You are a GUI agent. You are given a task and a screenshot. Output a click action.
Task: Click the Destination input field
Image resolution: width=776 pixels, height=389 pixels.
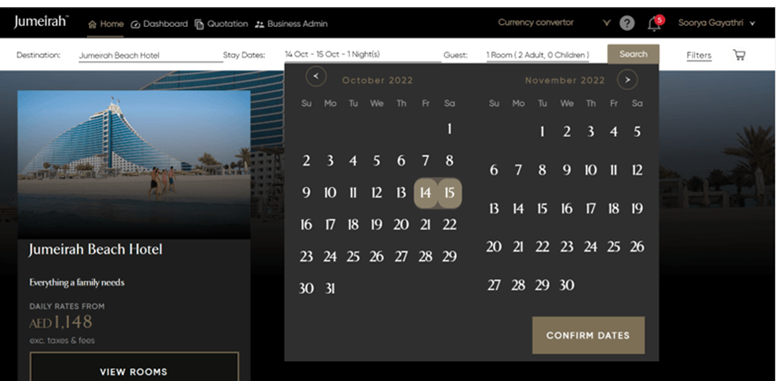pos(150,55)
